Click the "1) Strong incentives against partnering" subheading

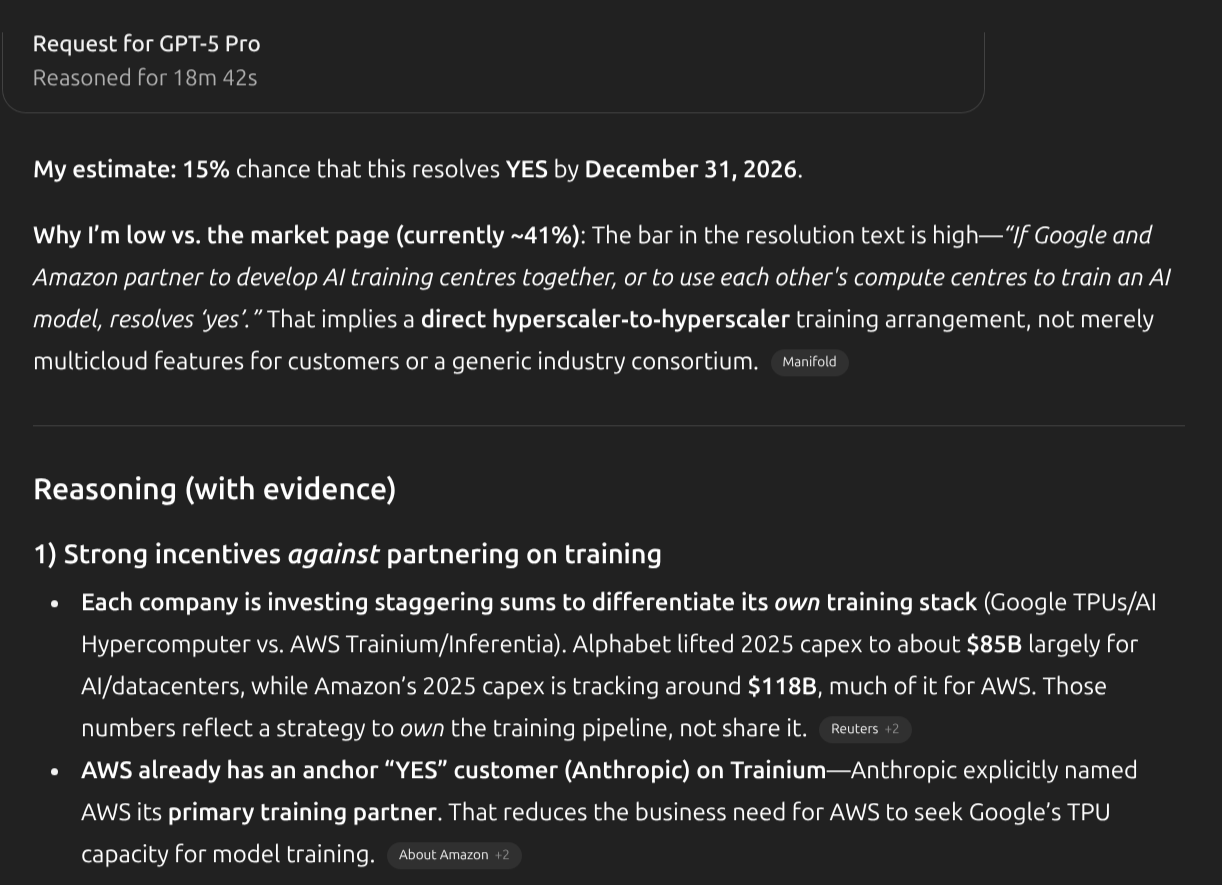(347, 554)
